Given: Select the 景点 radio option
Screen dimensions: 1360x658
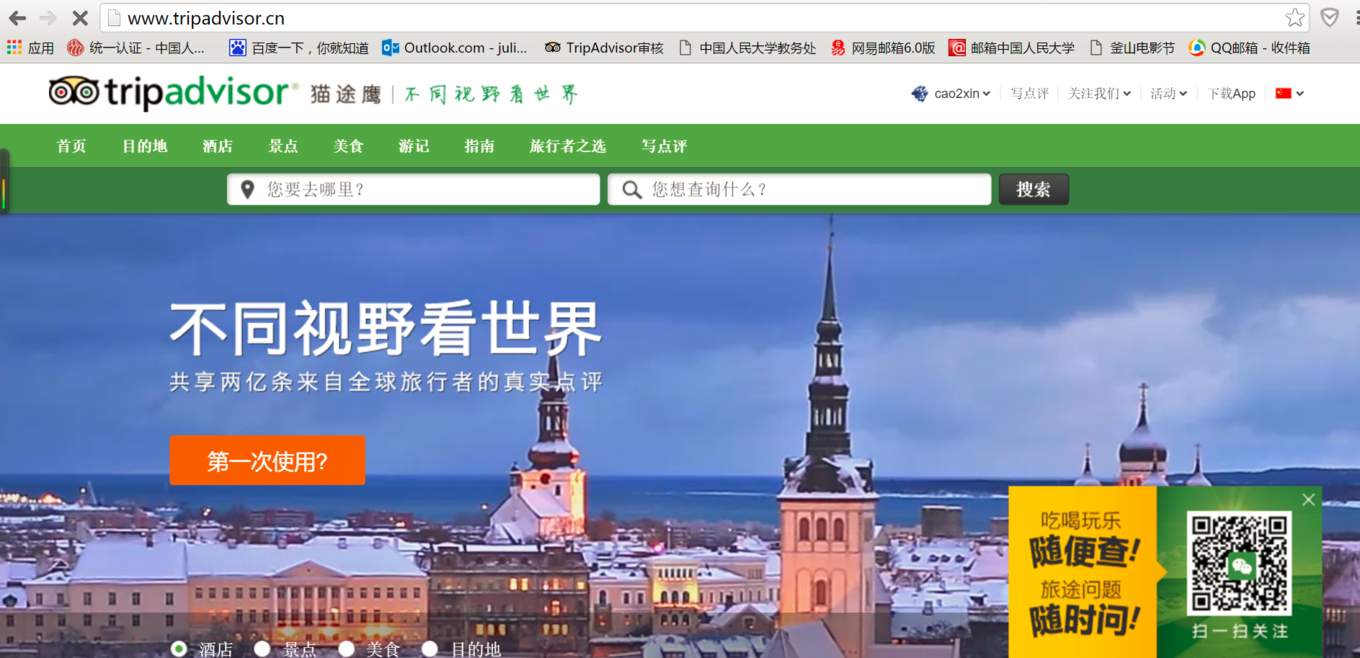Looking at the screenshot, I should pyautogui.click(x=262, y=649).
